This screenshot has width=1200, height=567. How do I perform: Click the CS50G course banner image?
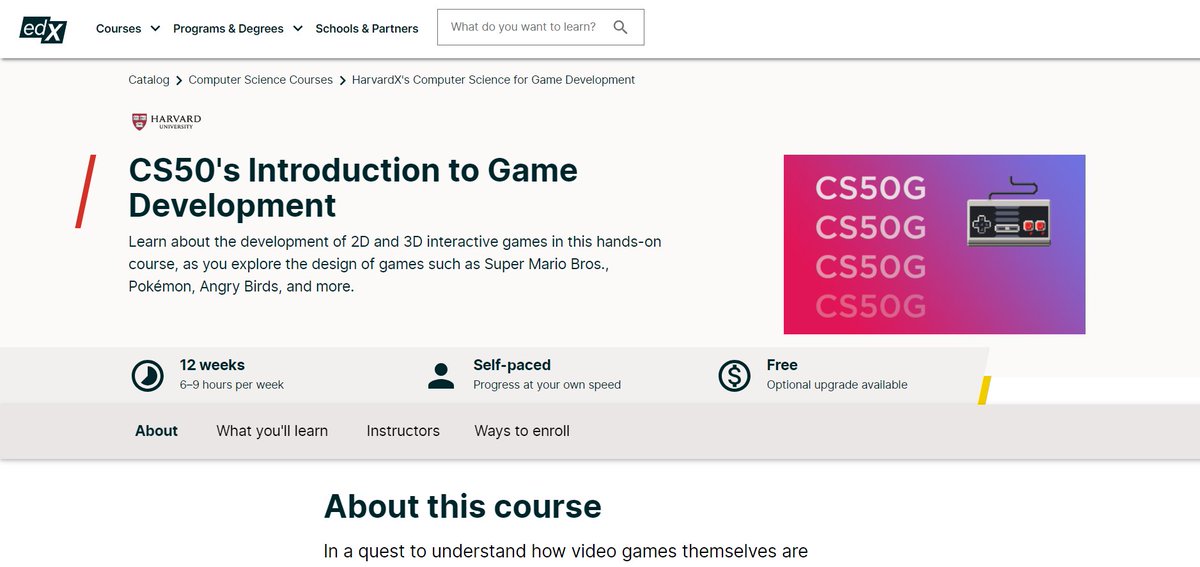pos(934,244)
